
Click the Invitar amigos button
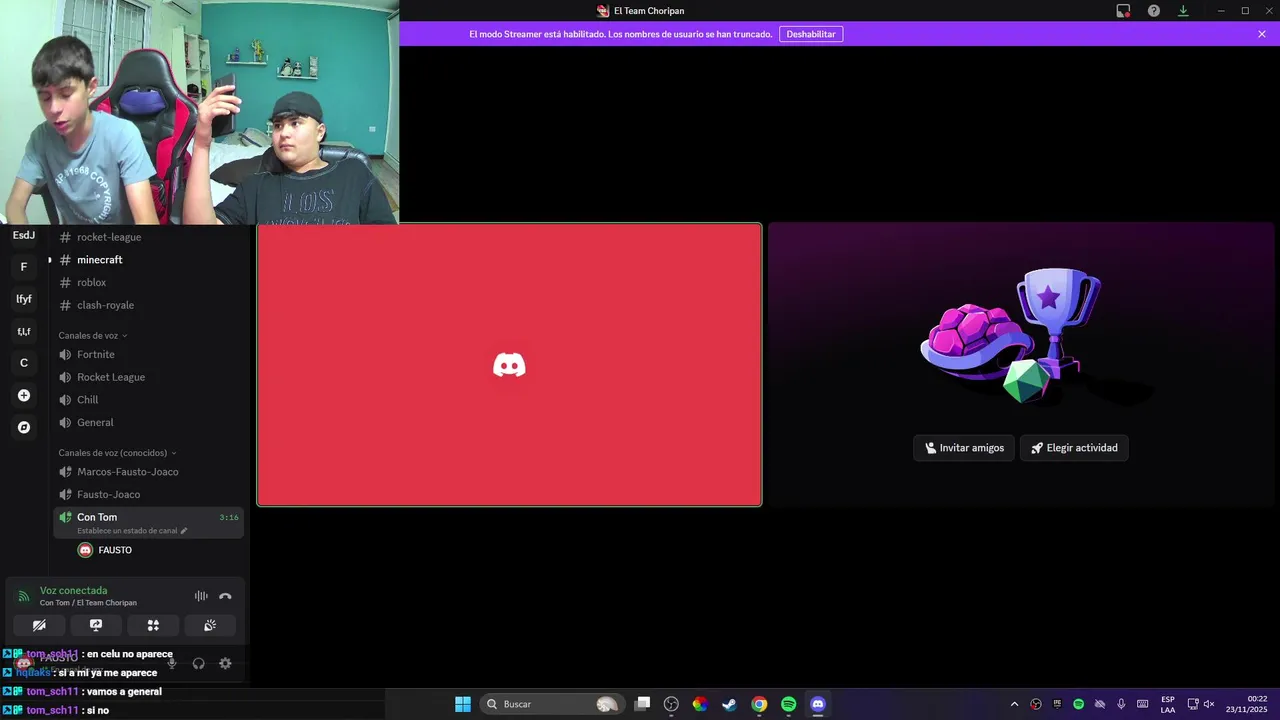(x=965, y=448)
